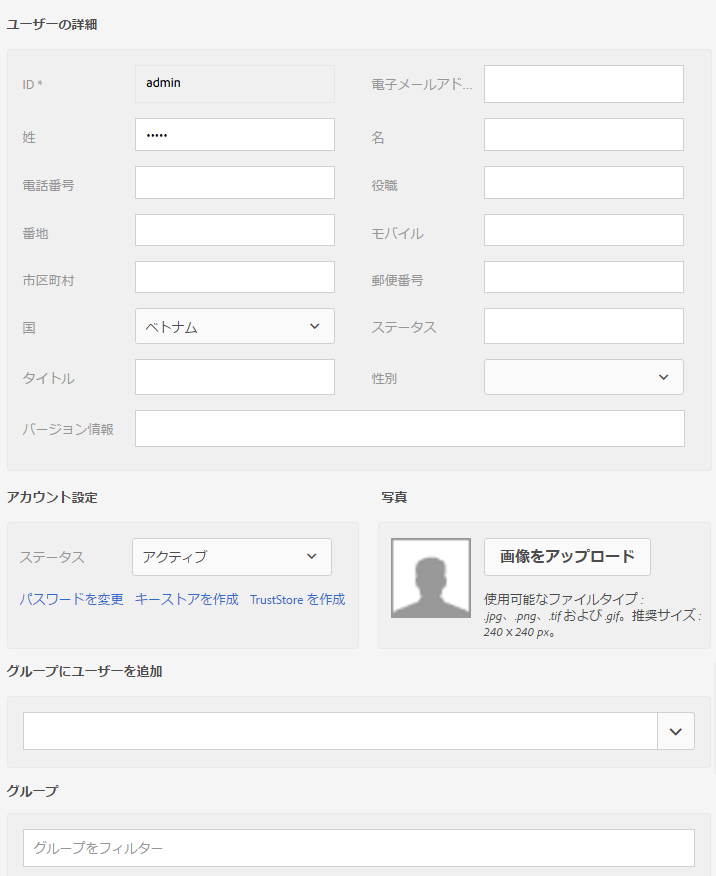The height and width of the screenshot is (876, 716).
Task: Click the 姓 password-style field
Action: [234, 134]
